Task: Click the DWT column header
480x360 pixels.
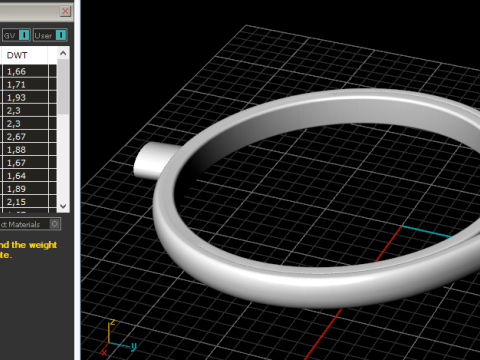Action: coord(24,55)
